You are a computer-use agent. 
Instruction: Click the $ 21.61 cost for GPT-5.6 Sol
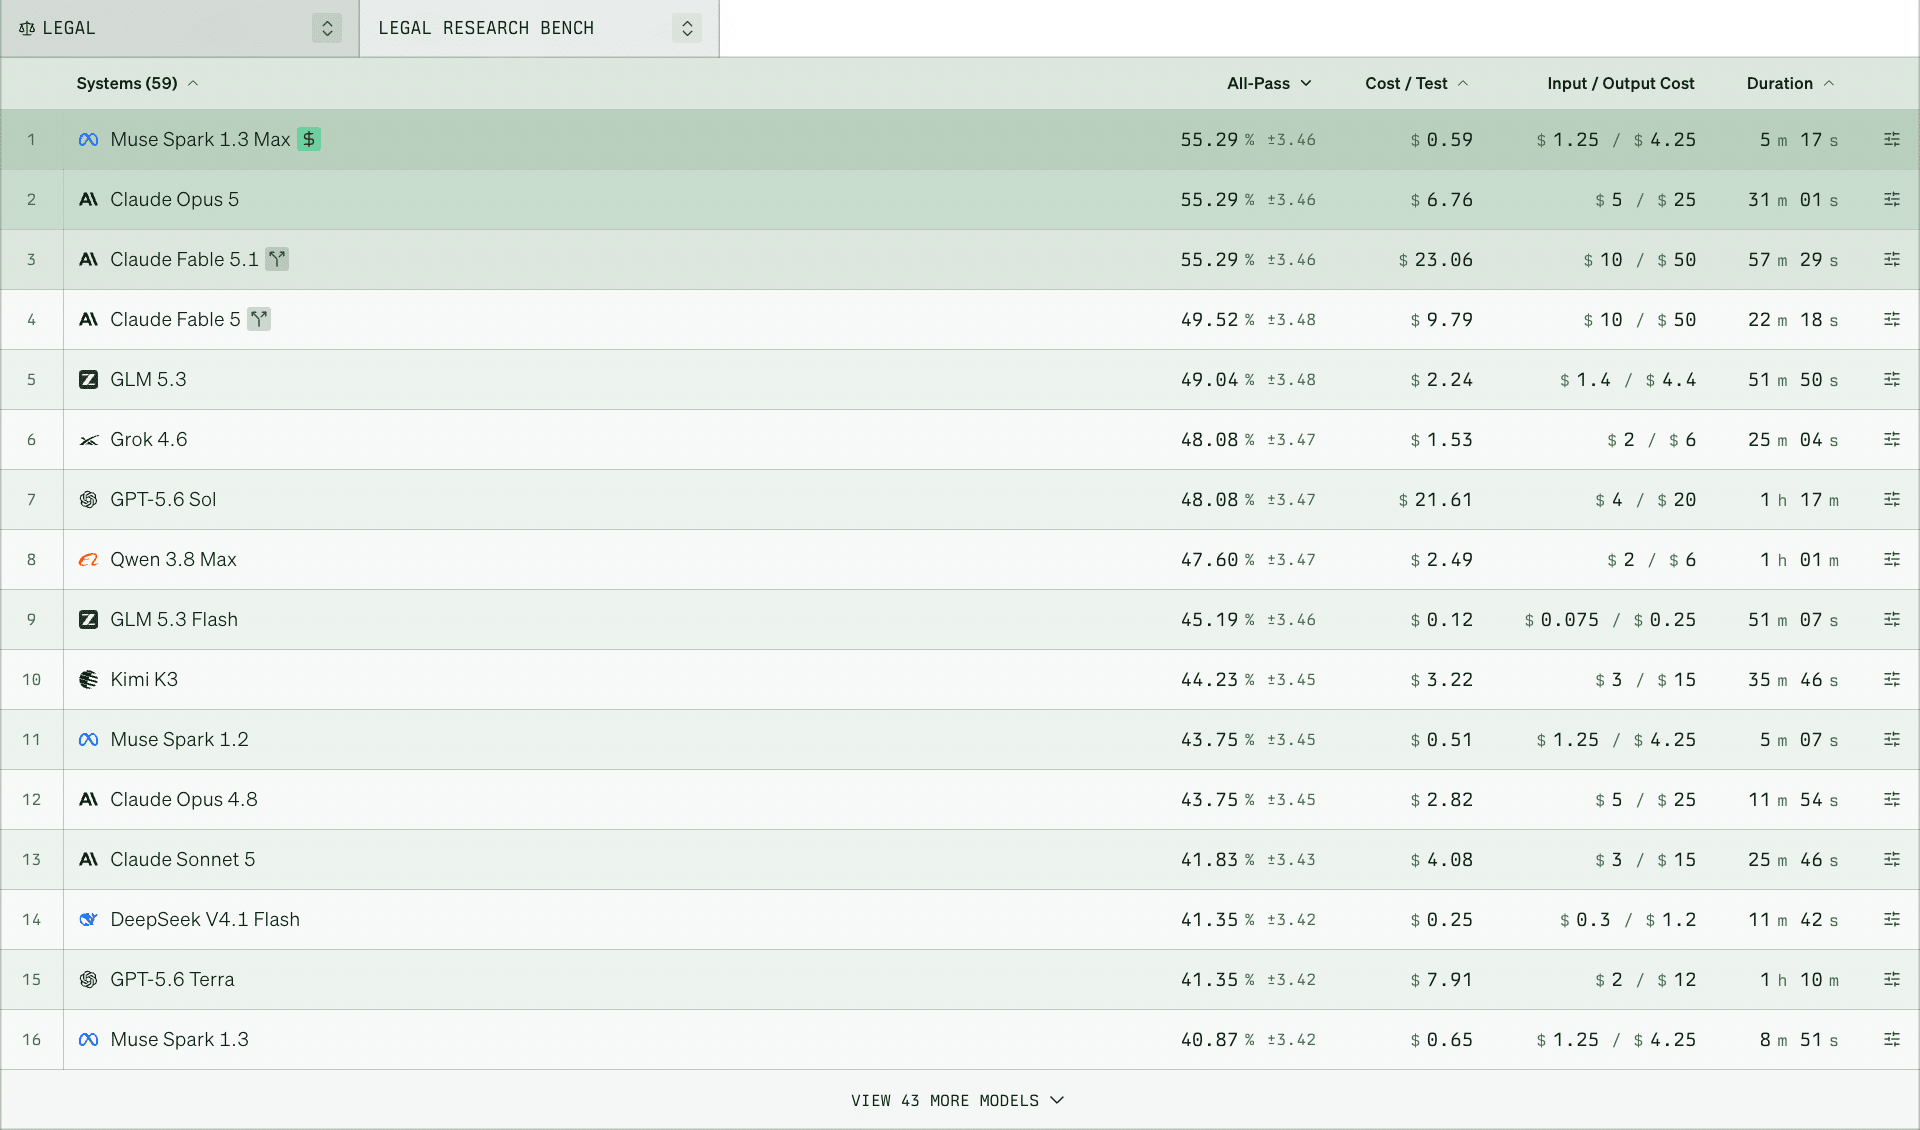point(1435,500)
